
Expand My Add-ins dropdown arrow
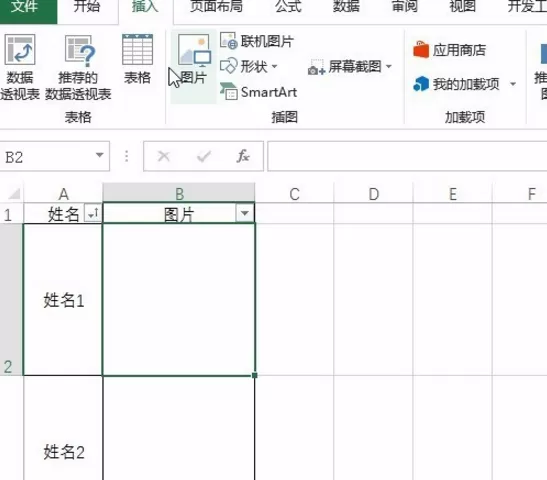[x=513, y=84]
